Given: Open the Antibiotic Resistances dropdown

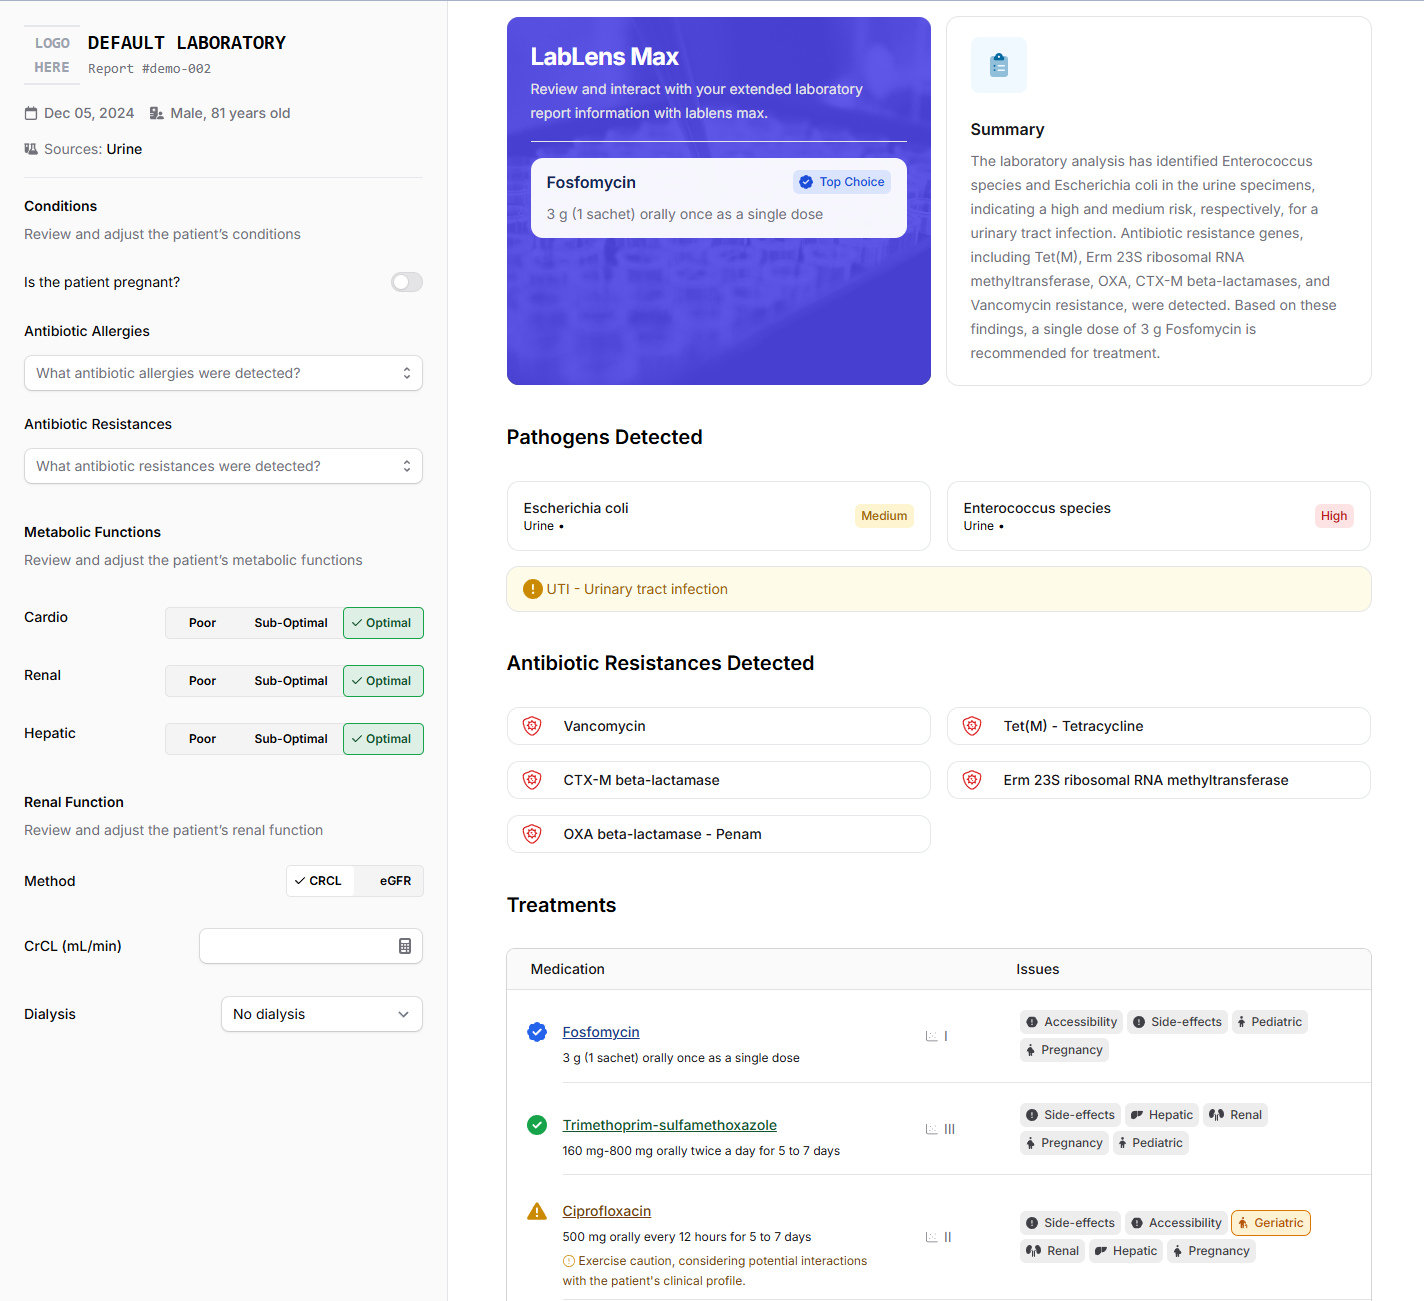Looking at the screenshot, I should coord(223,466).
